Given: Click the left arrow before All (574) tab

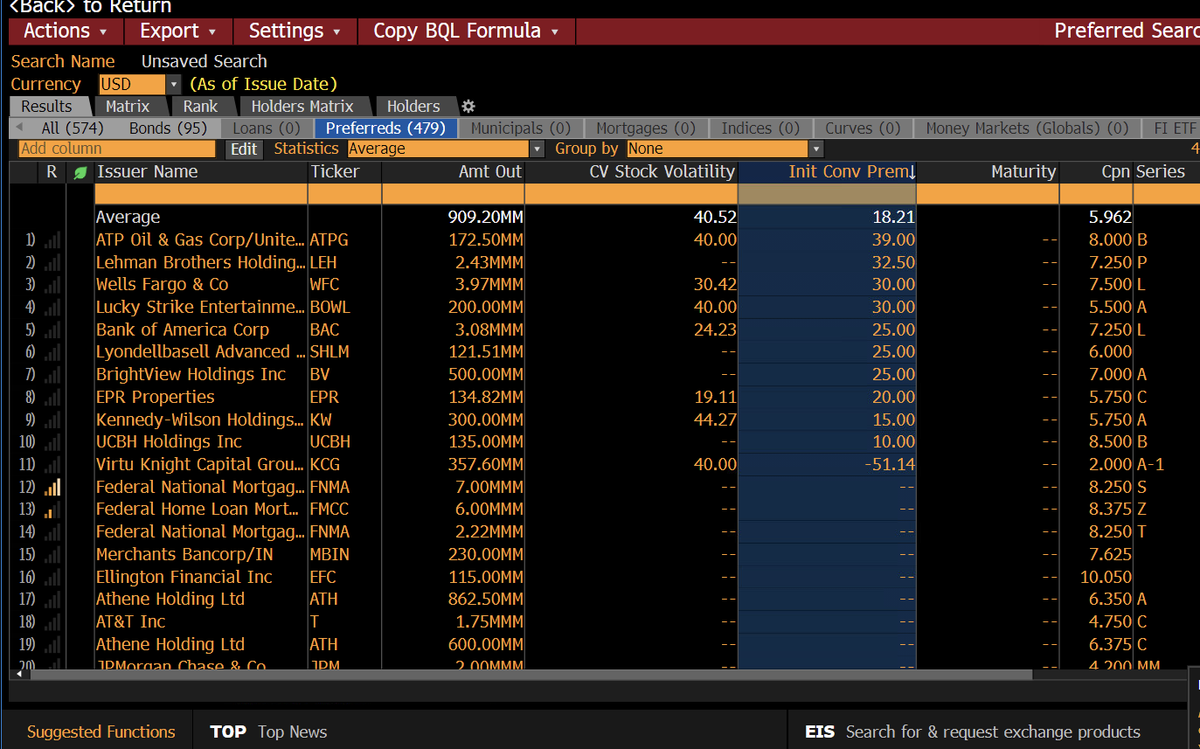Looking at the screenshot, I should pos(17,128).
